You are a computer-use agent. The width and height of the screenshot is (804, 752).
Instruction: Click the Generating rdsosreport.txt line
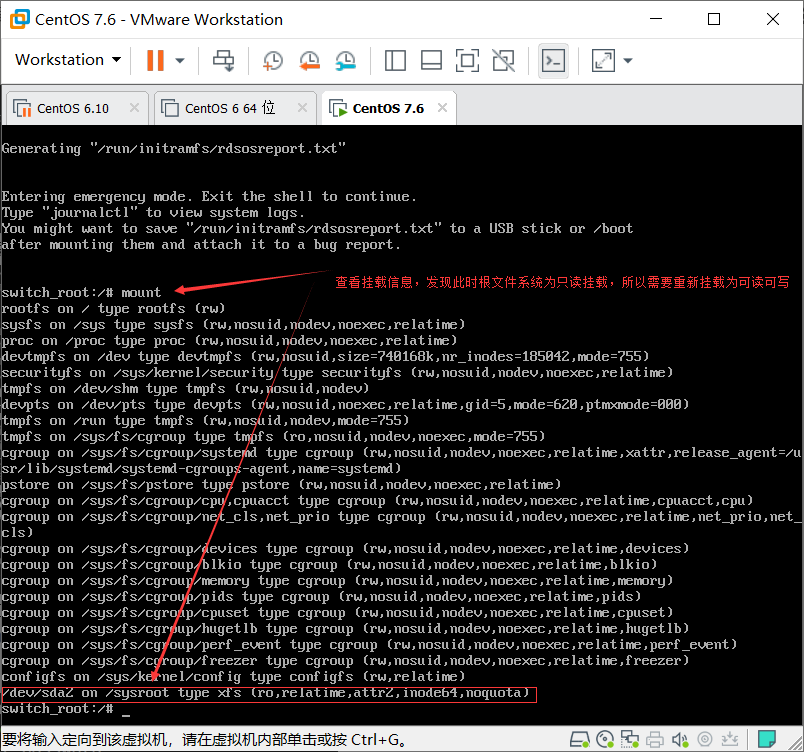point(174,149)
